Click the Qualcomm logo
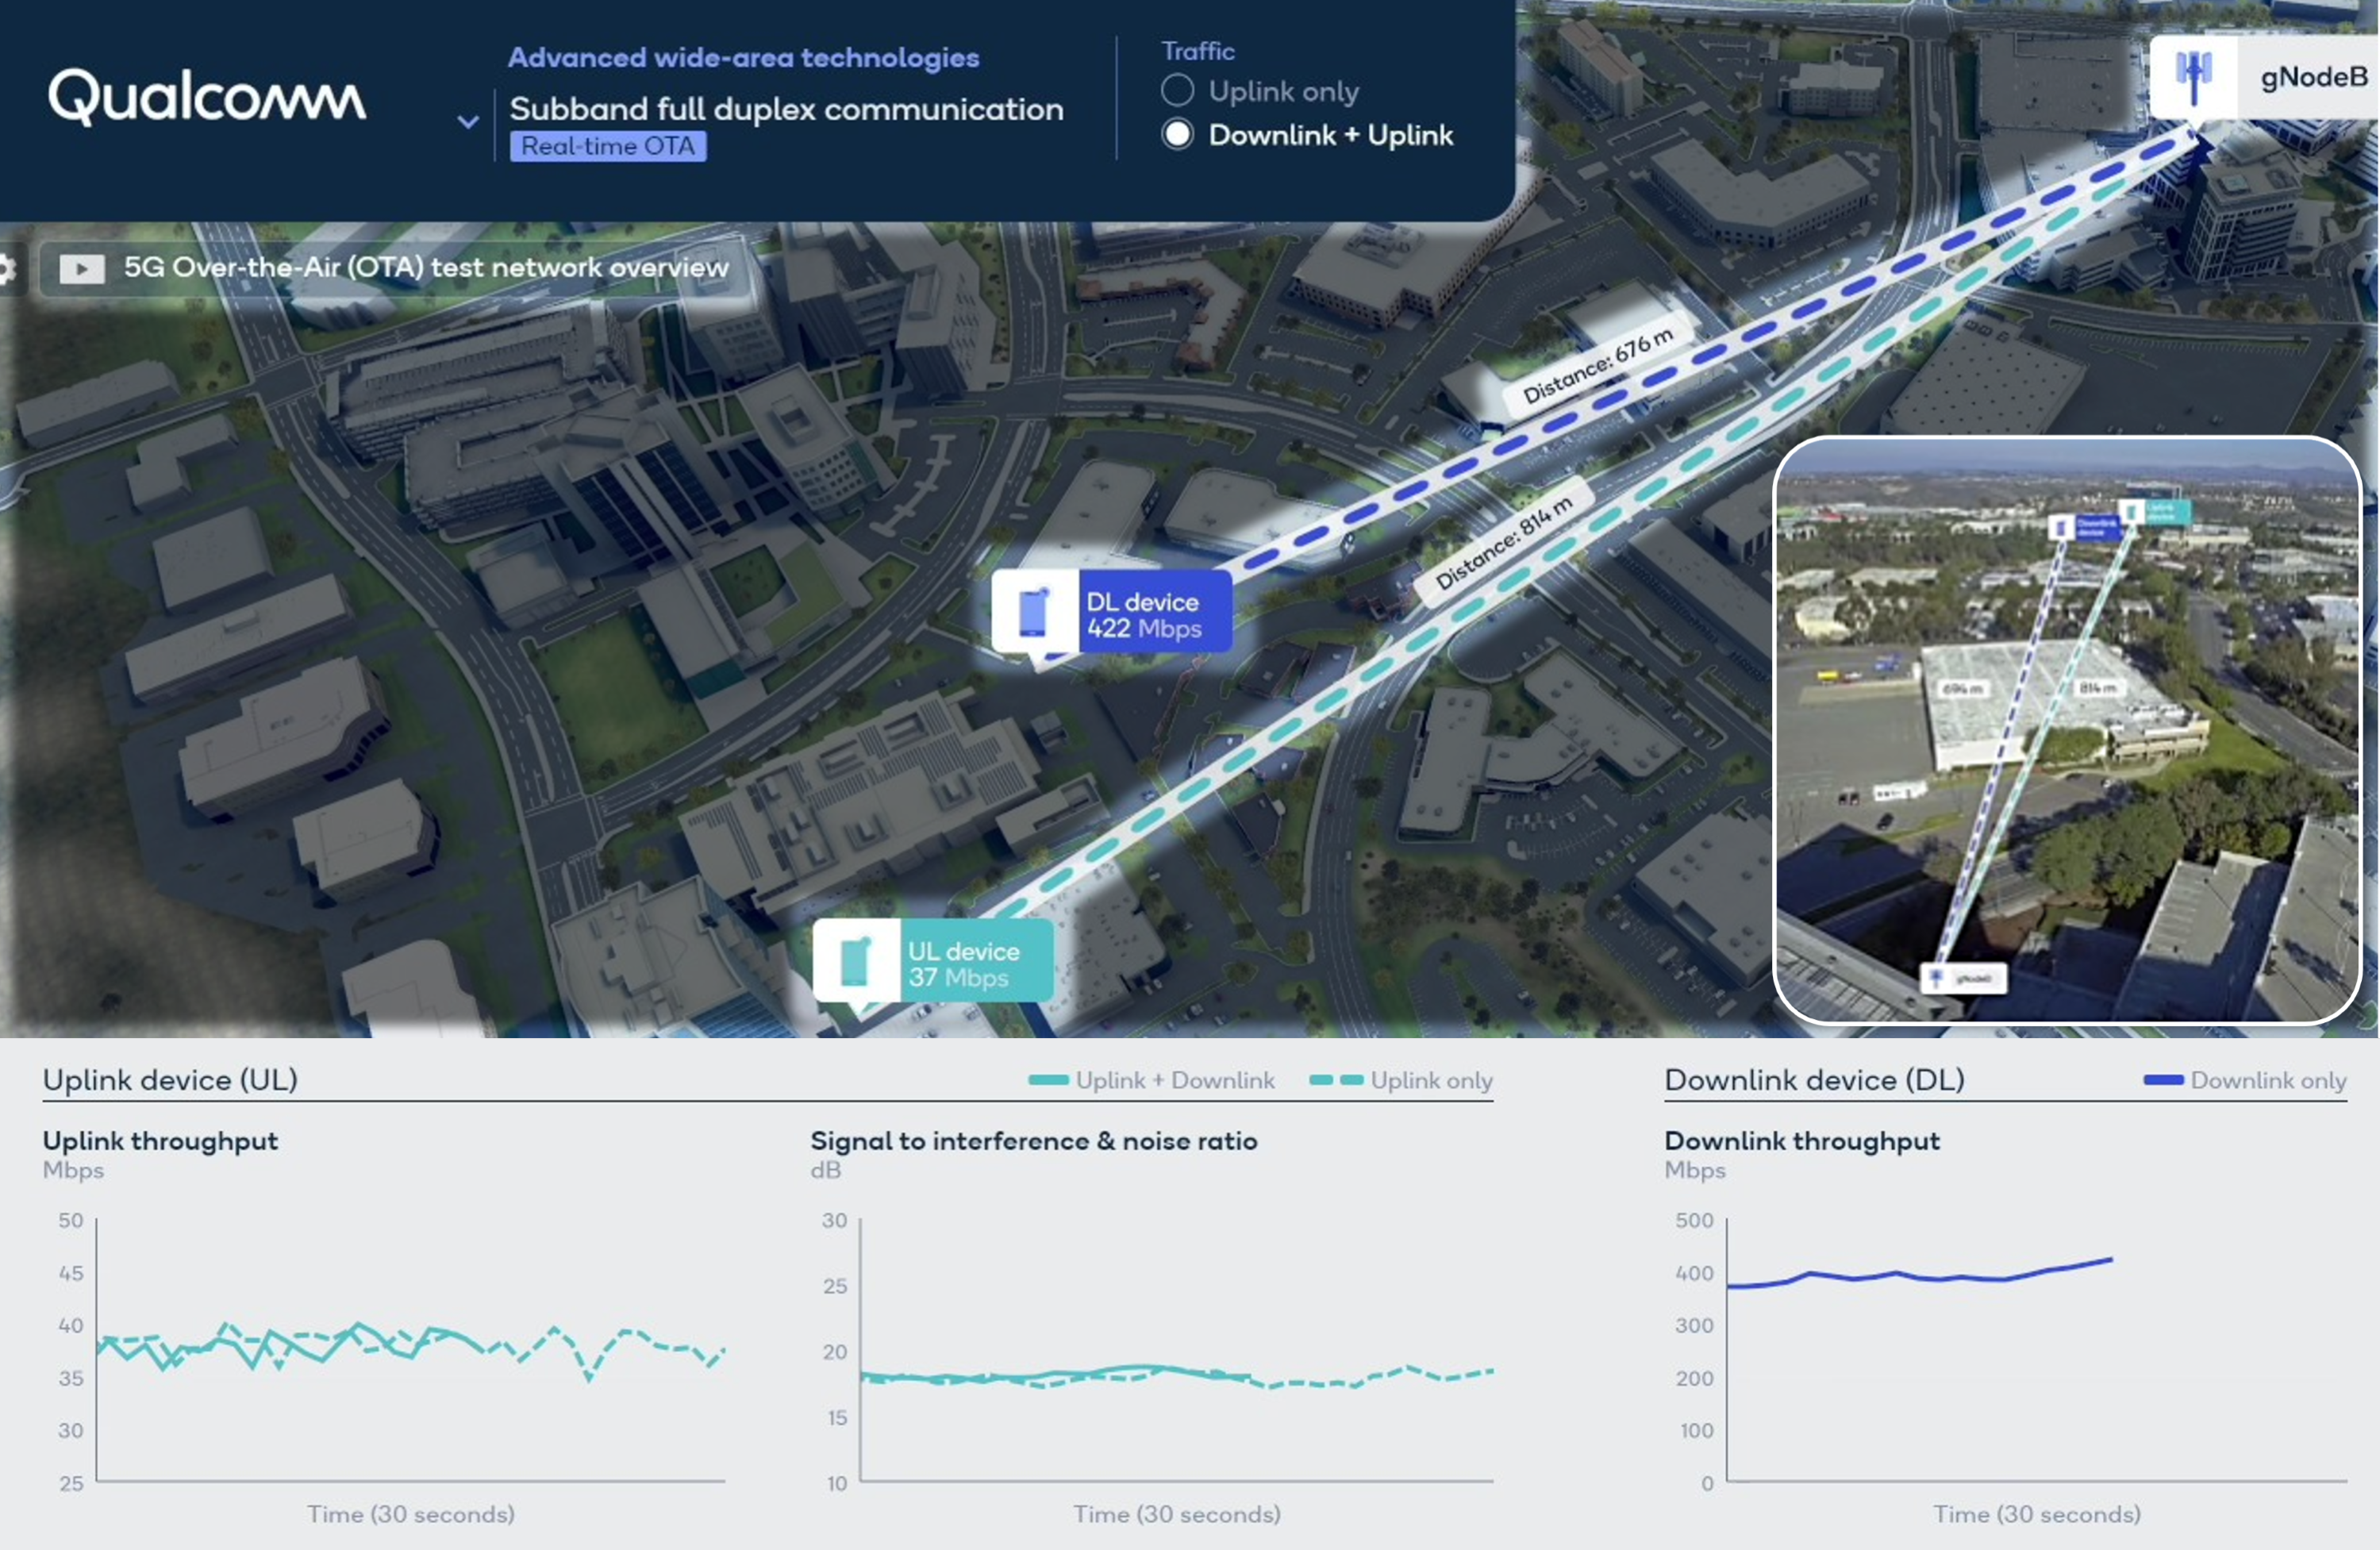This screenshot has width=2380, height=1550. click(207, 97)
